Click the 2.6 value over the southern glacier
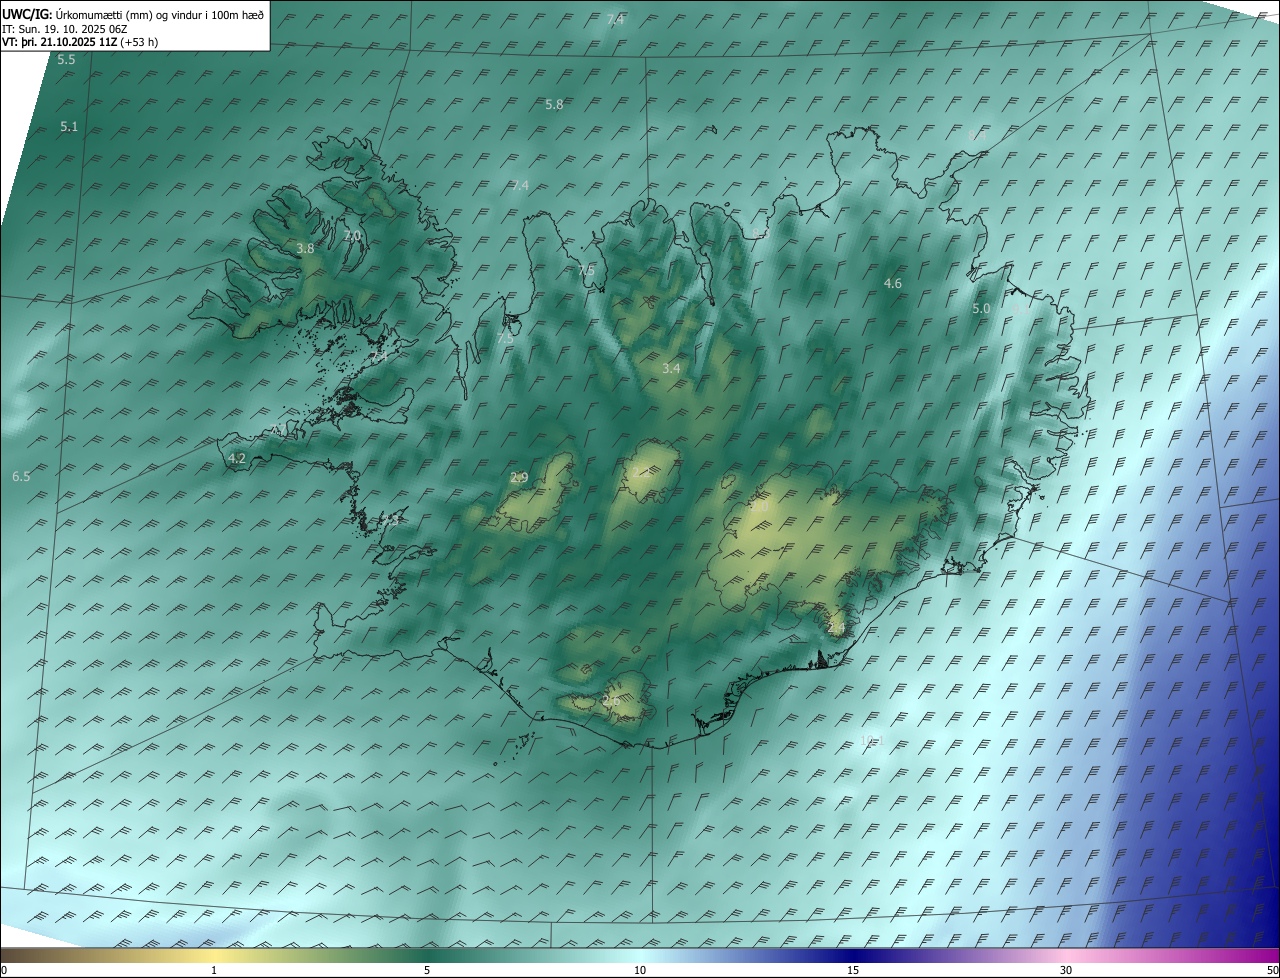 [x=611, y=701]
